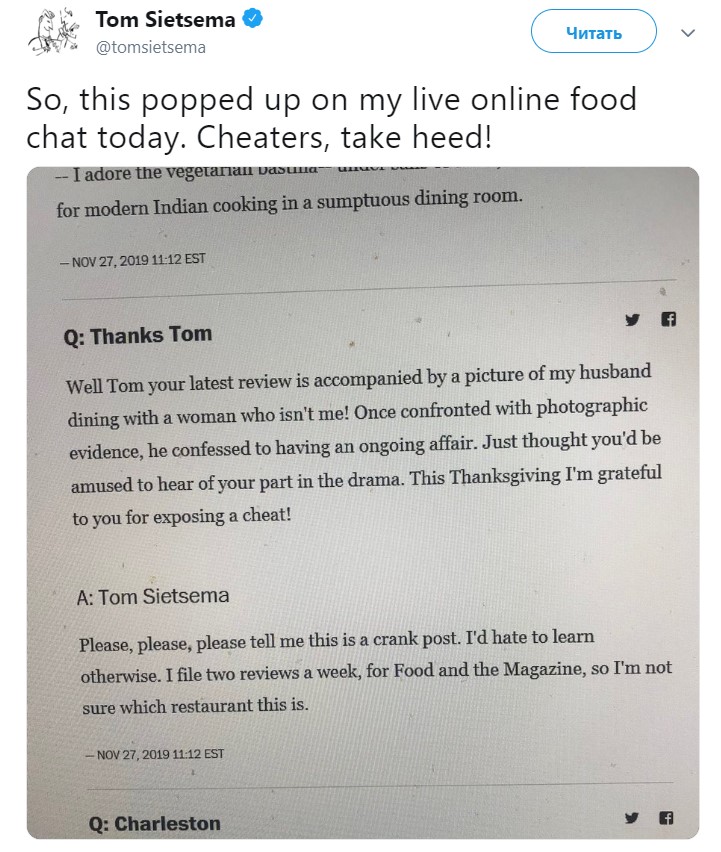Click the 'A: Tom Sietsema' label
The image size is (721, 852).
coord(153,596)
